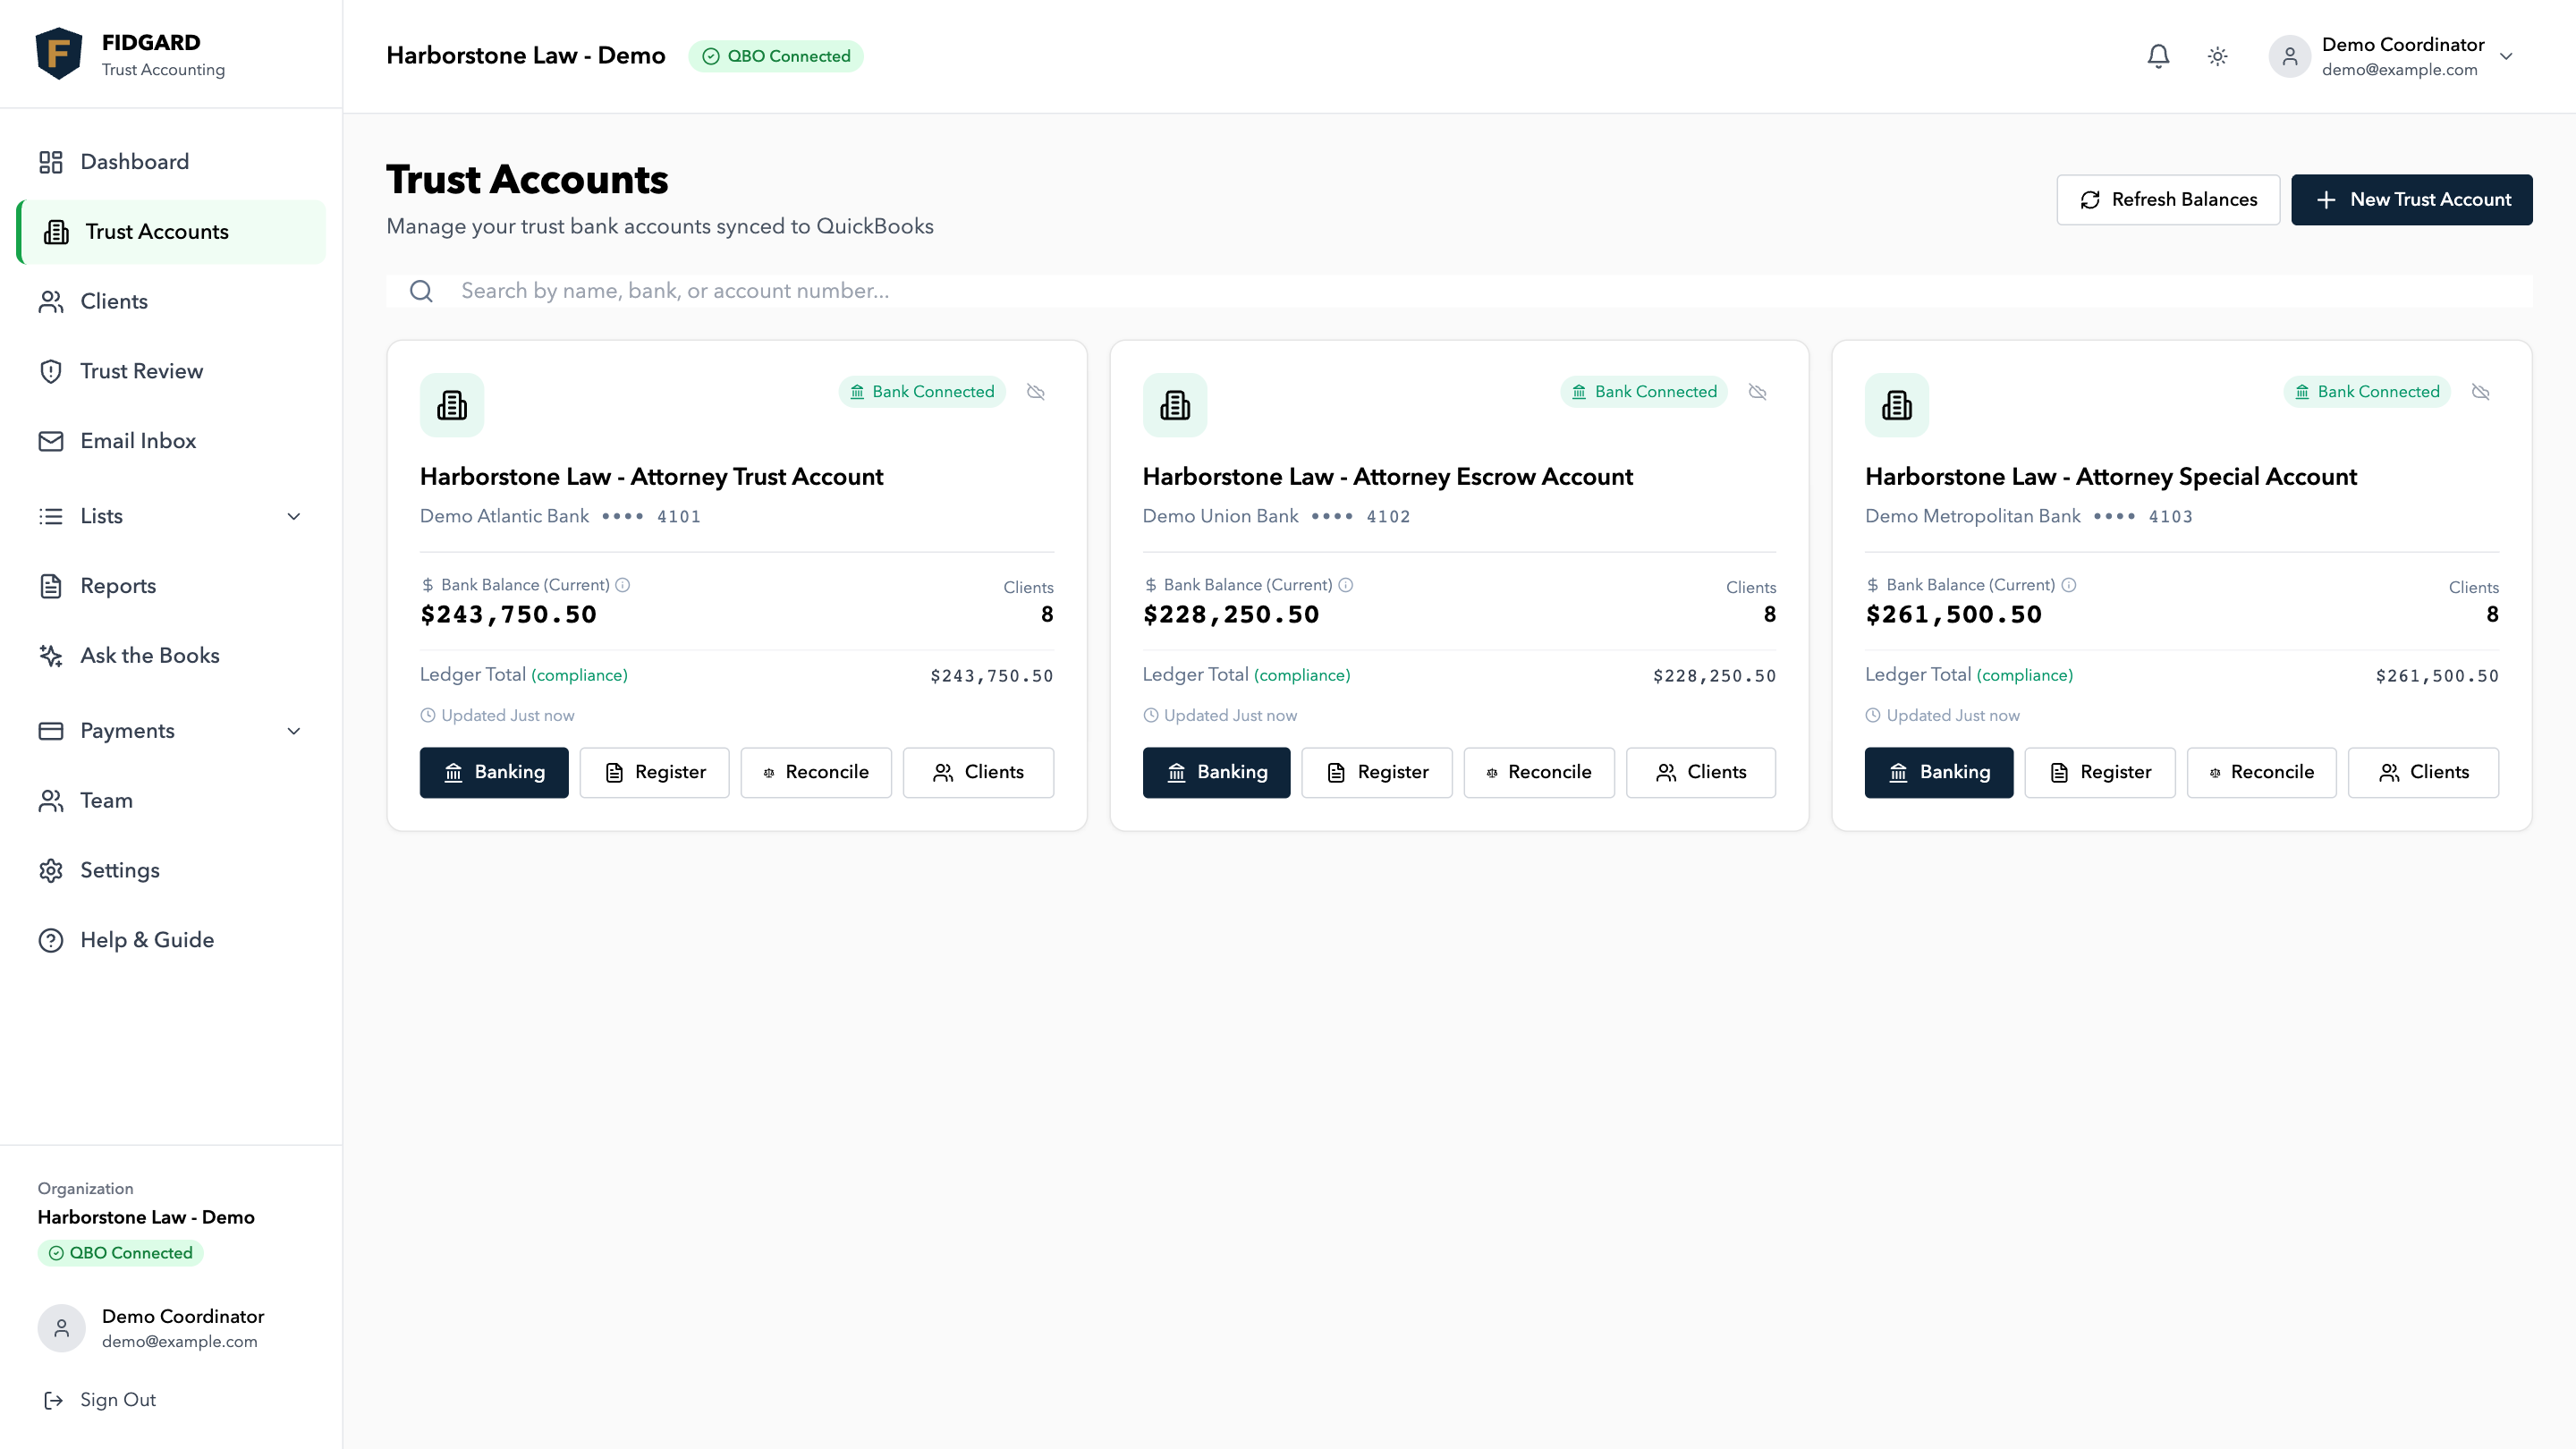Open Dashboard in the sidebar
The width and height of the screenshot is (2576, 1449).
point(171,162)
